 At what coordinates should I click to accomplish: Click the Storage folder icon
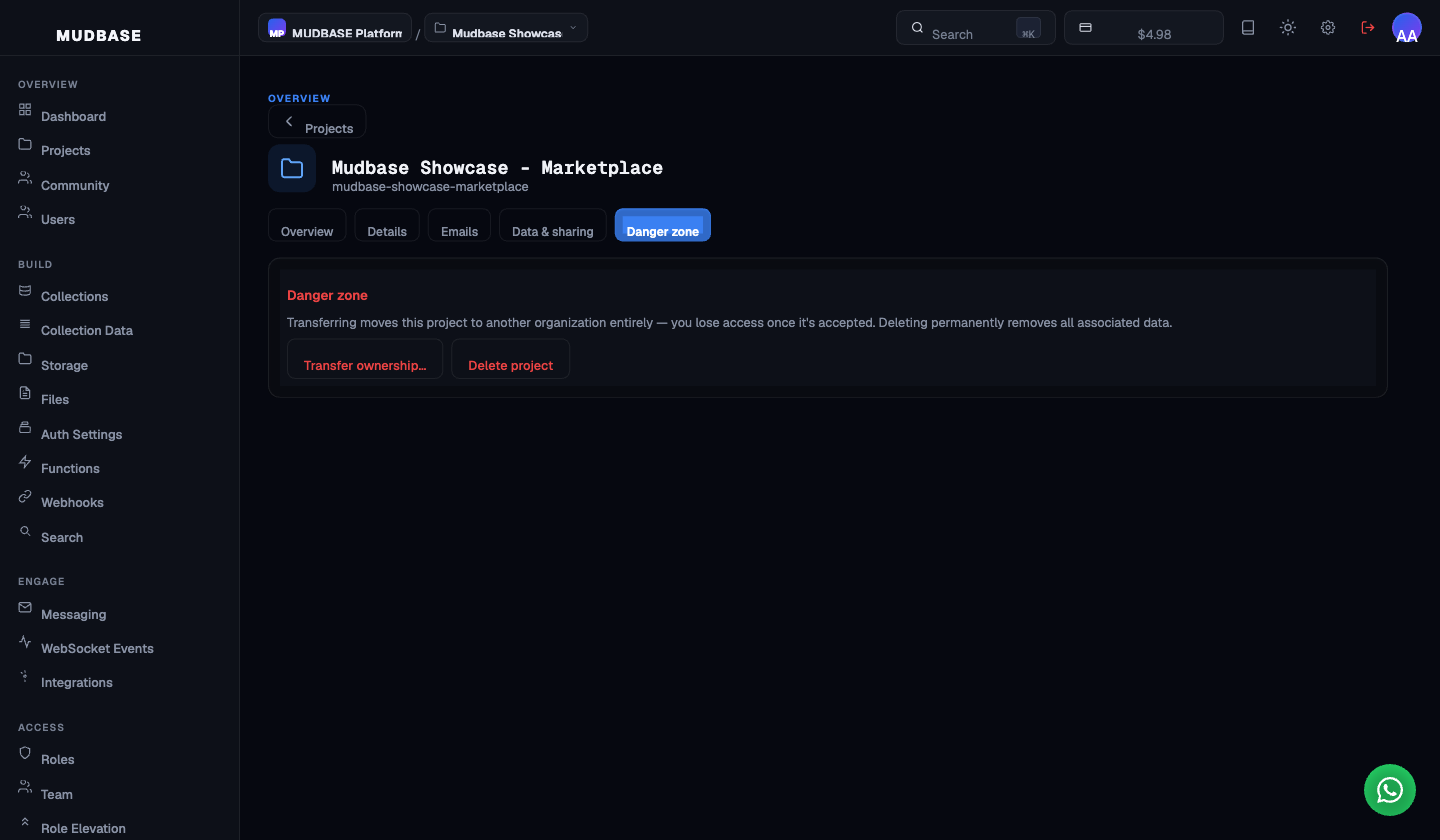pos(25,358)
